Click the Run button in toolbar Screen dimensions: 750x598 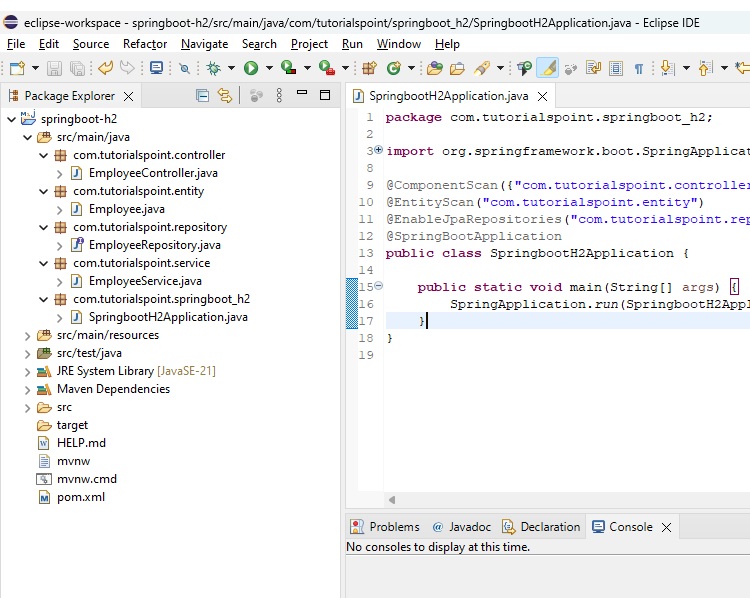pyautogui.click(x=250, y=68)
